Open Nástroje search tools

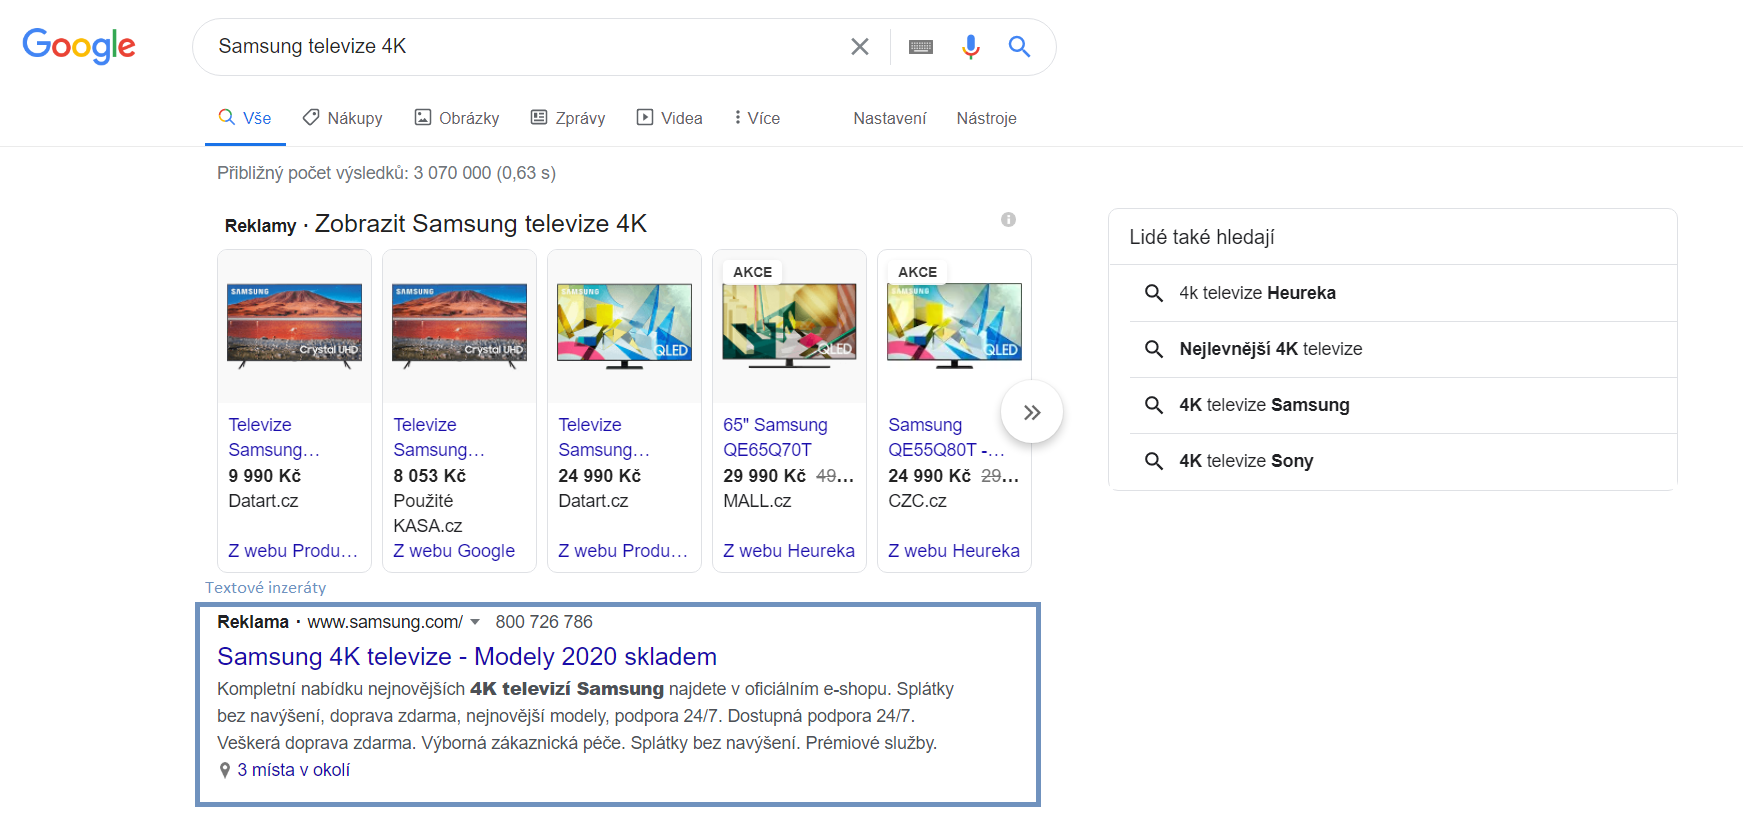click(x=985, y=118)
